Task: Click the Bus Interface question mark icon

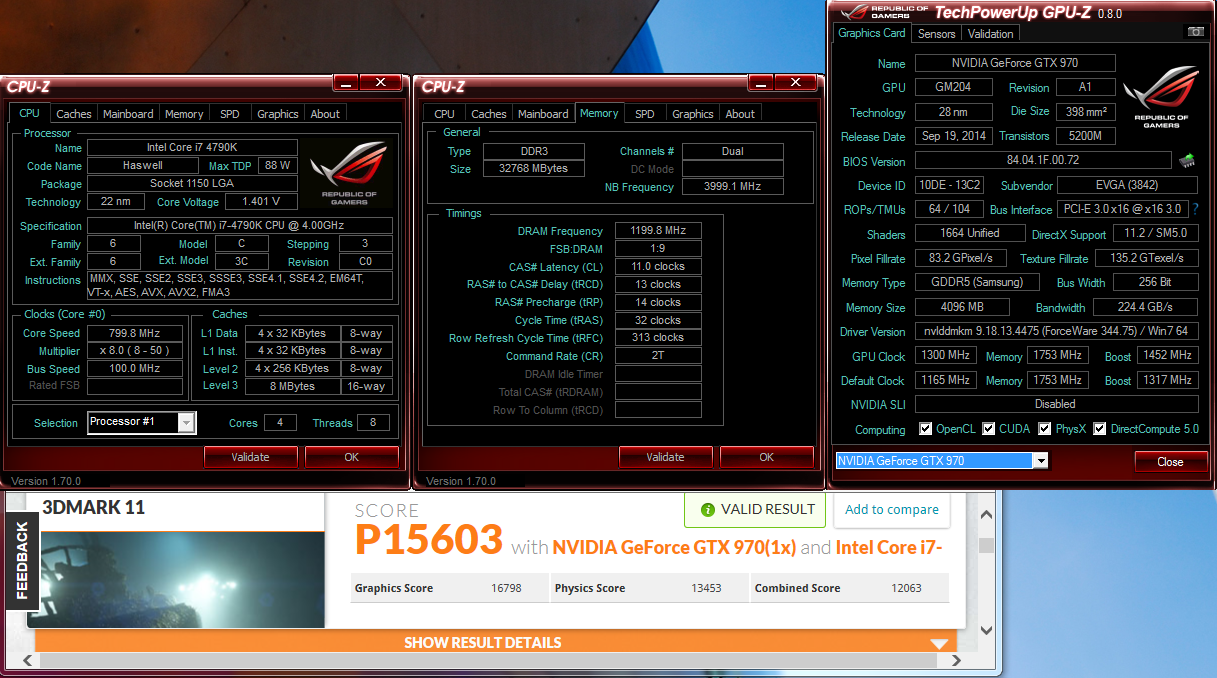Action: [x=1194, y=209]
